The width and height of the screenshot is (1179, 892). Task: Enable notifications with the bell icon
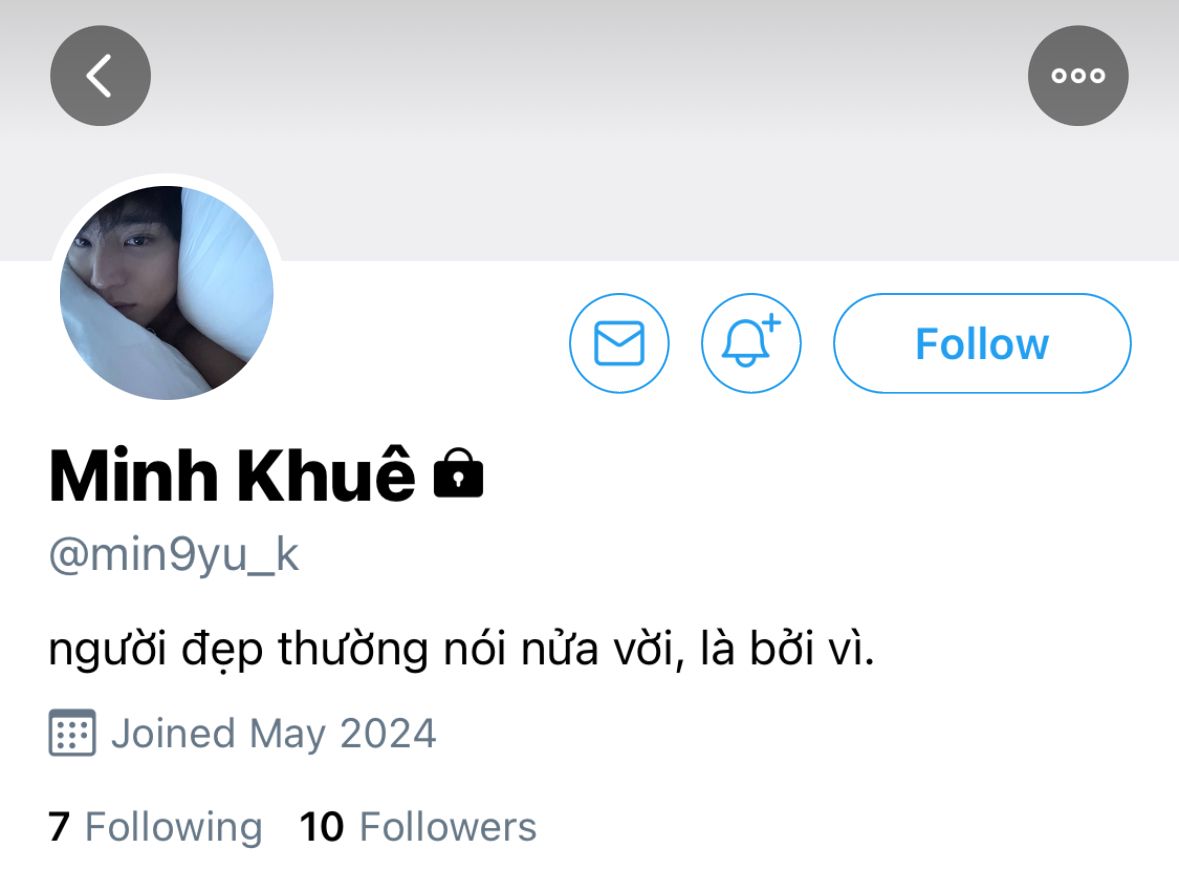[x=751, y=343]
